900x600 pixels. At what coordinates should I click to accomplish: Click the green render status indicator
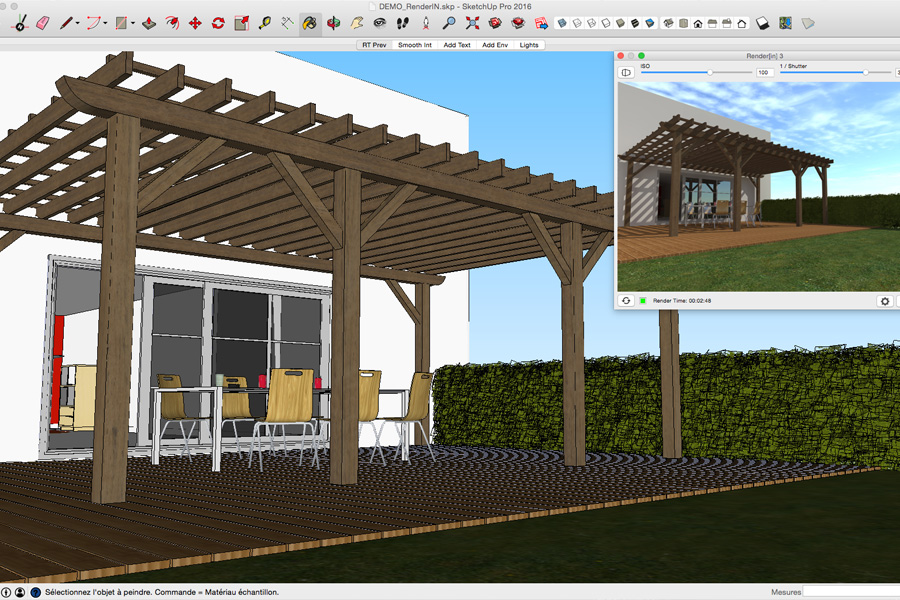[x=643, y=300]
